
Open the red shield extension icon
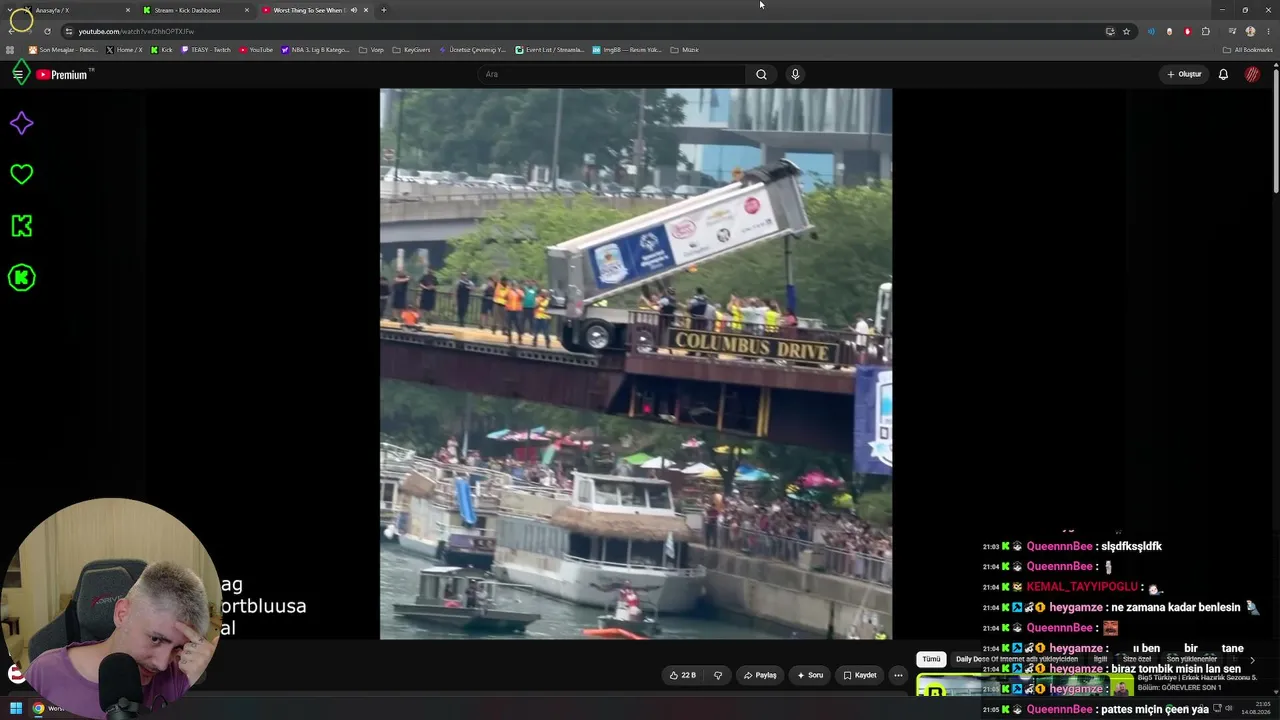coord(1187,31)
